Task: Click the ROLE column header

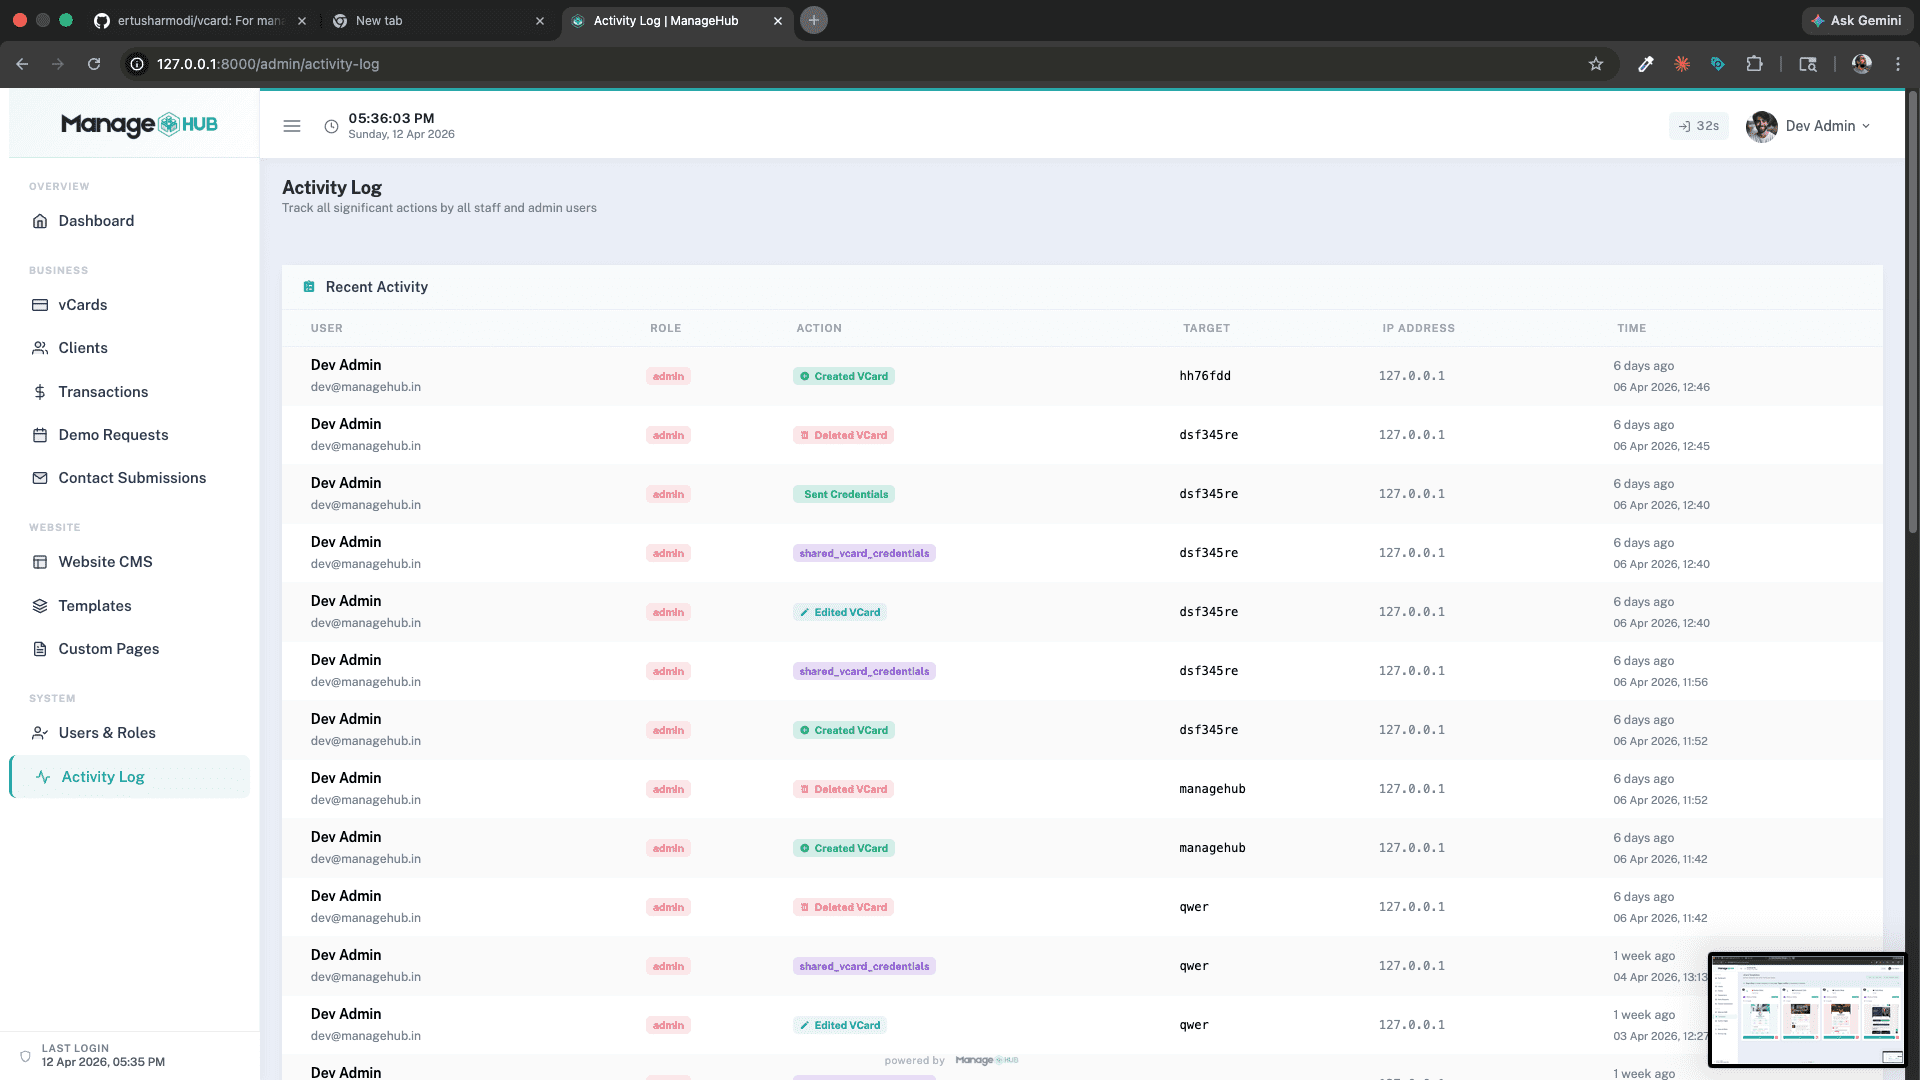Action: pos(666,328)
